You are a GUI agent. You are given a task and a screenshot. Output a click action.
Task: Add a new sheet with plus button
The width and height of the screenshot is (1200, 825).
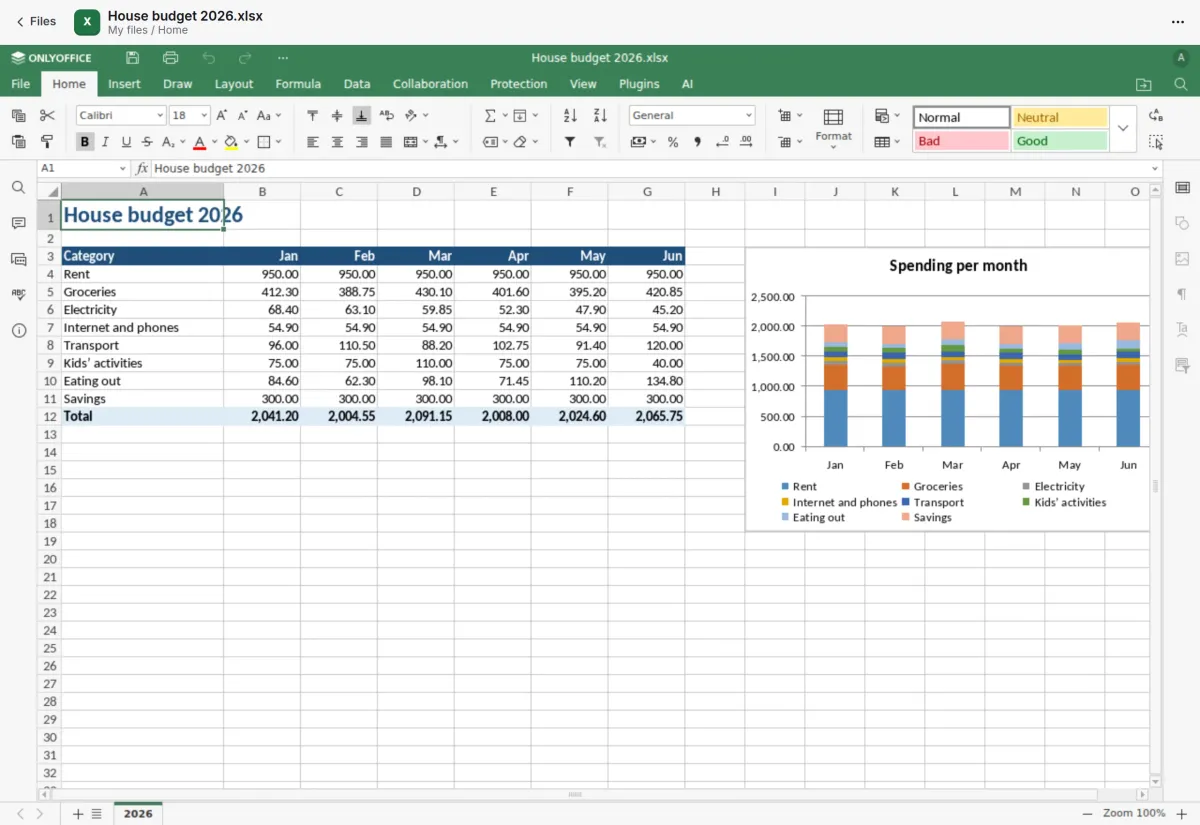coord(78,814)
